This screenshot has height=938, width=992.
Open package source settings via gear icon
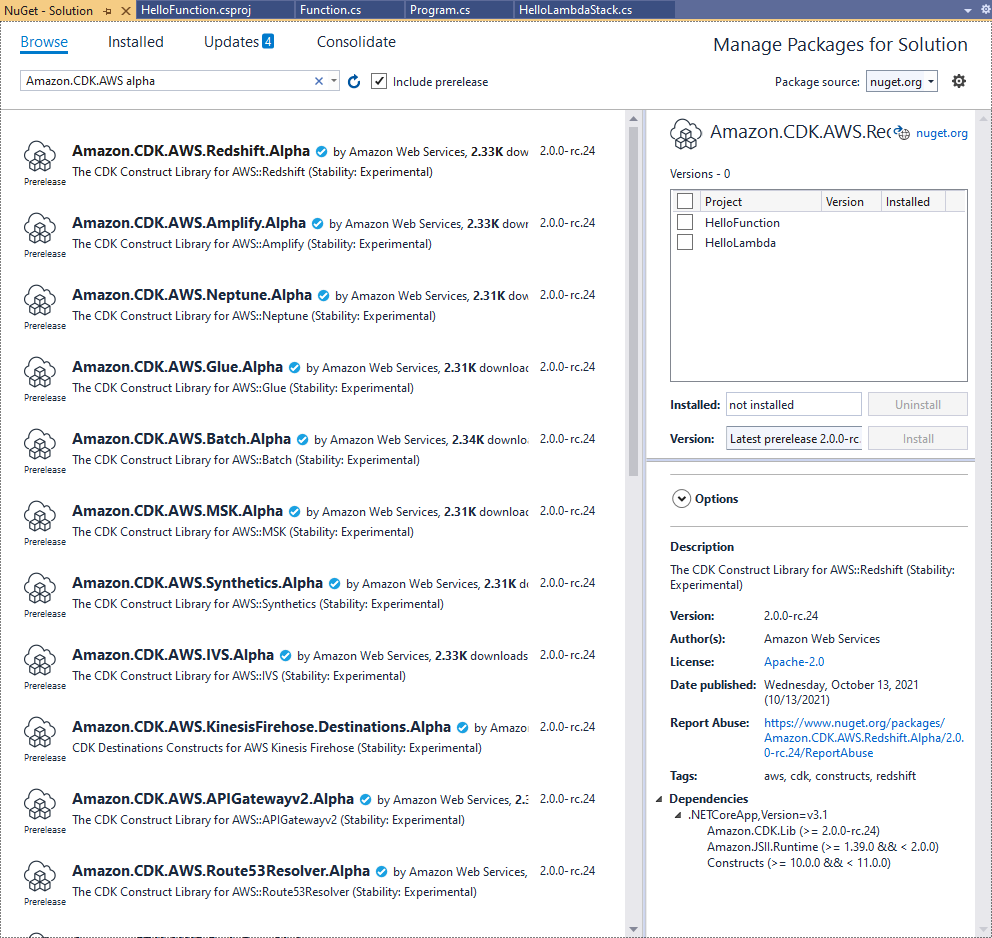click(958, 81)
